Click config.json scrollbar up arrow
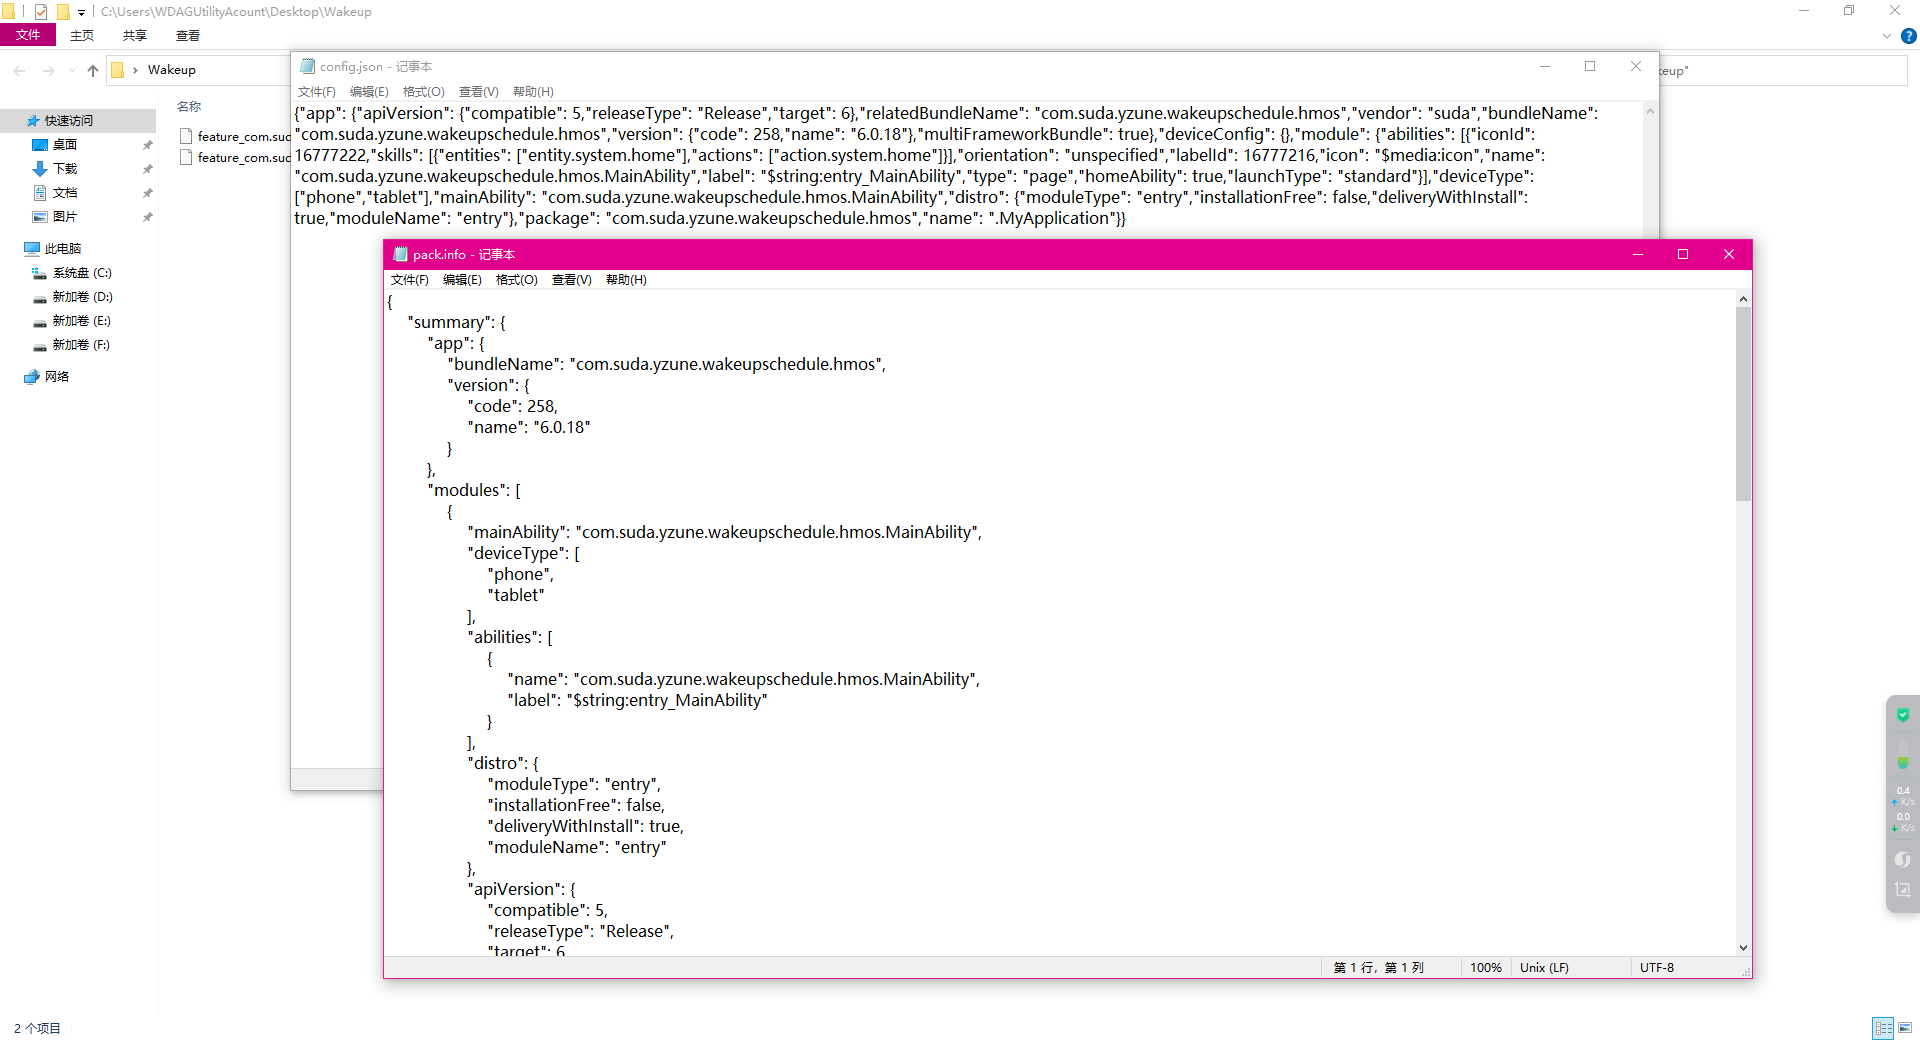Image resolution: width=1920 pixels, height=1040 pixels. pyautogui.click(x=1650, y=111)
